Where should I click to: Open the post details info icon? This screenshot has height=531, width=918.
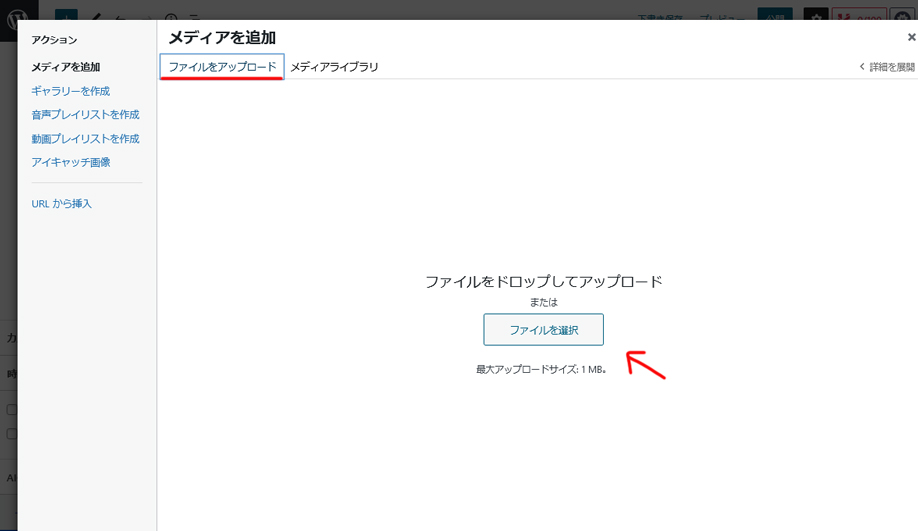(x=170, y=16)
